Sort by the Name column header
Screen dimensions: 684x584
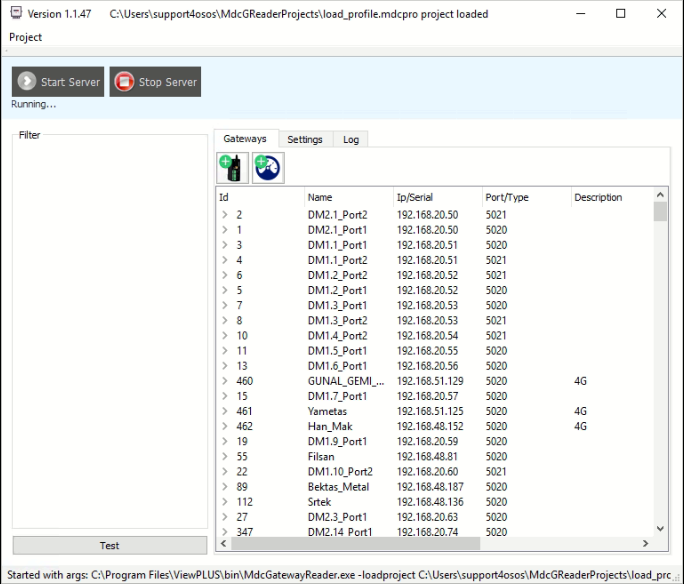click(x=320, y=197)
